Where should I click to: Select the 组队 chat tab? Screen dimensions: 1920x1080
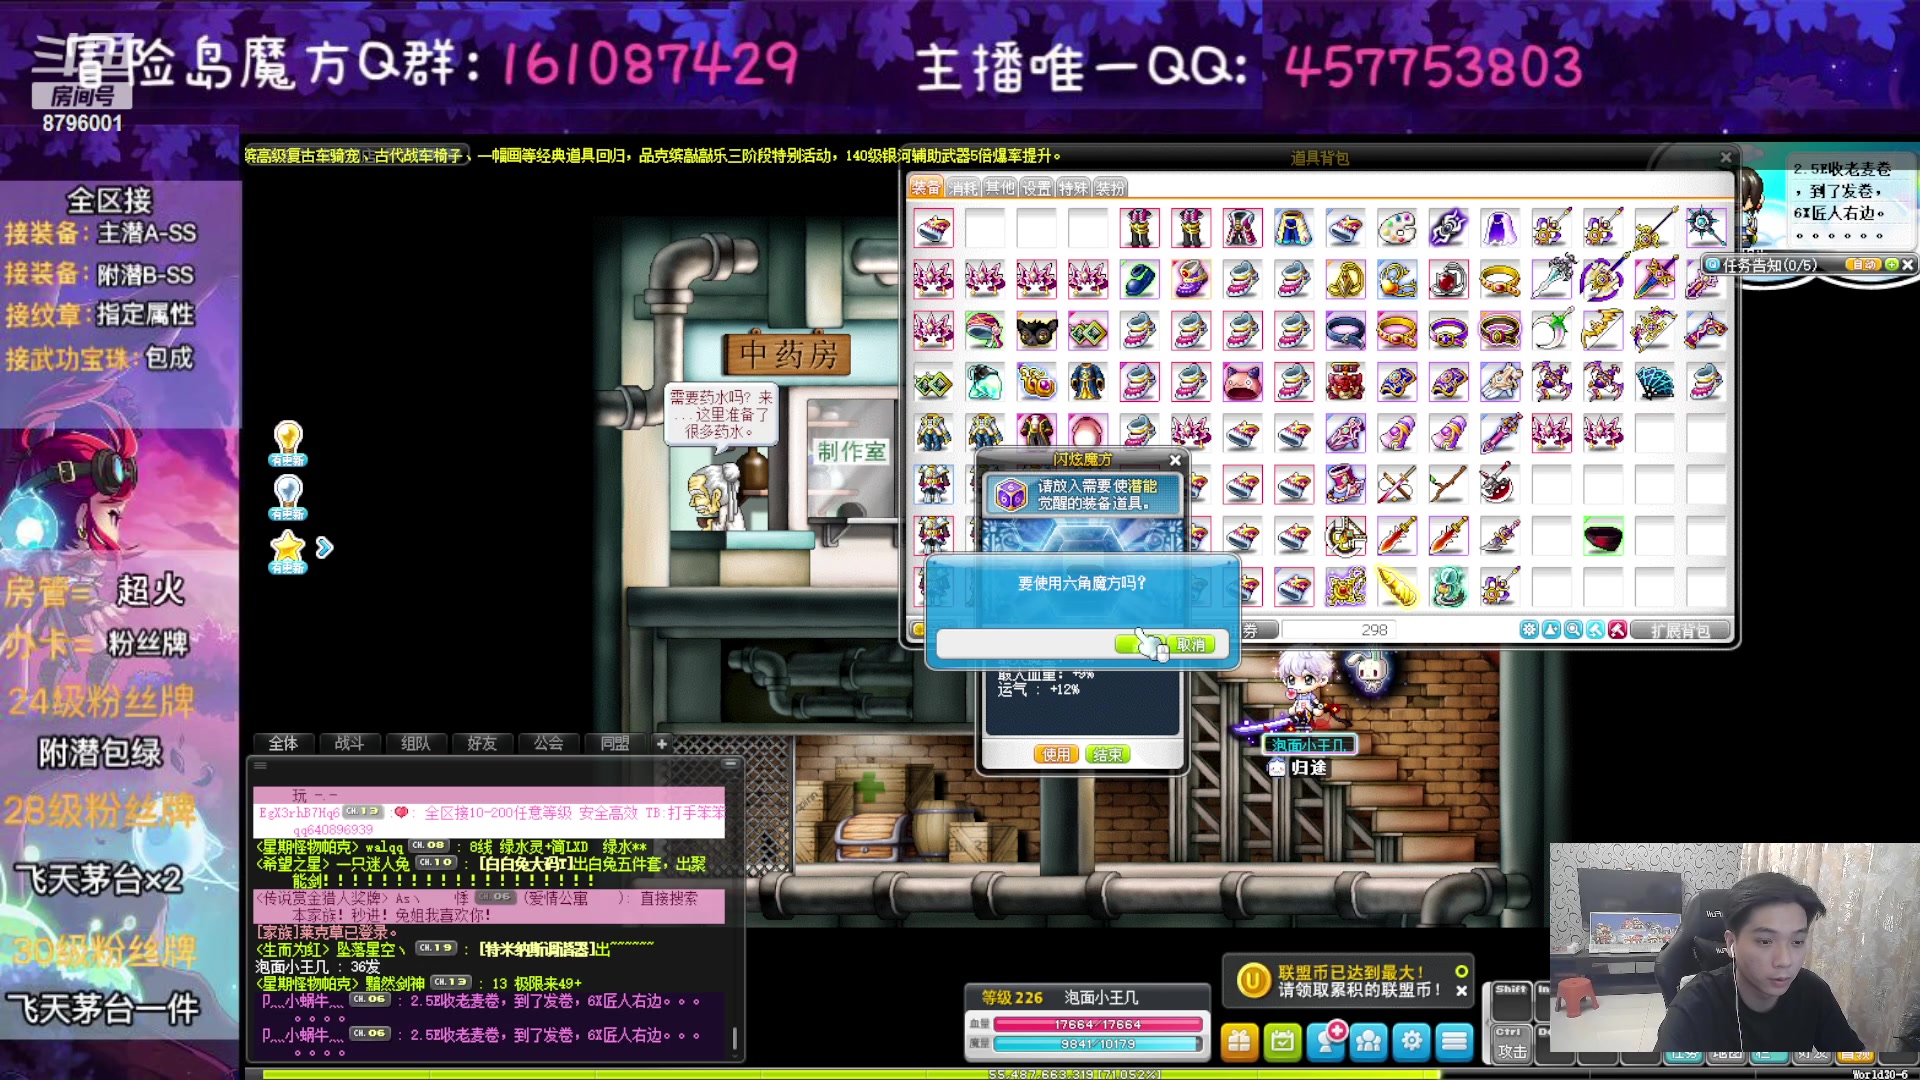point(415,743)
